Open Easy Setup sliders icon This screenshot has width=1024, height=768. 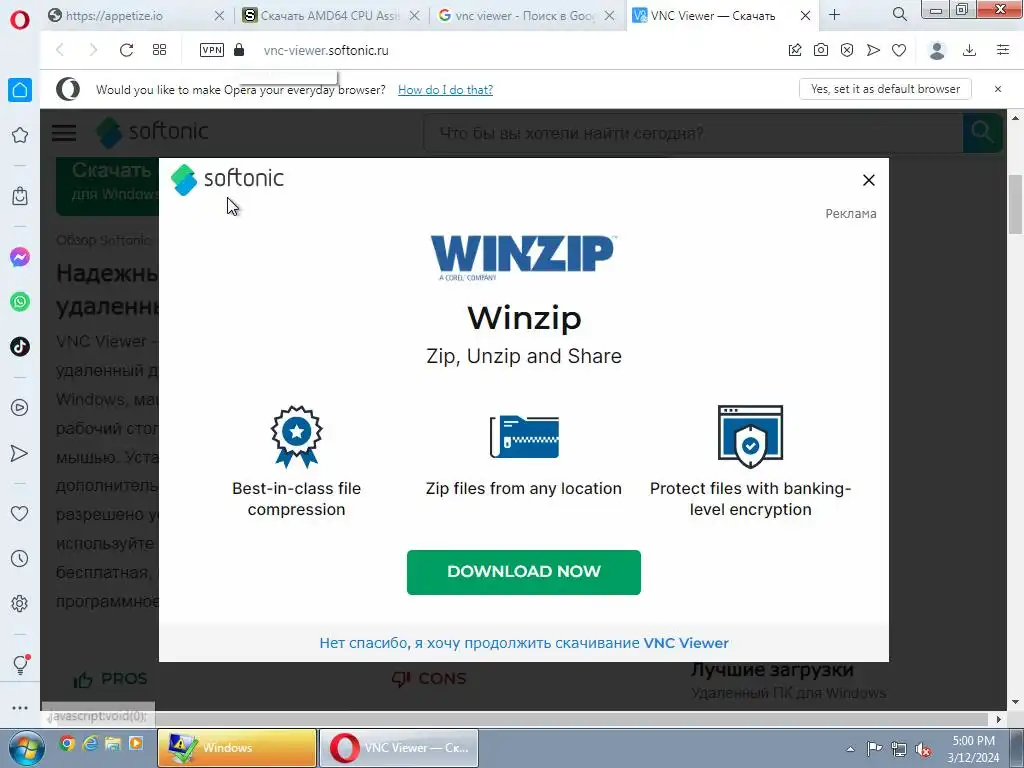1003,50
